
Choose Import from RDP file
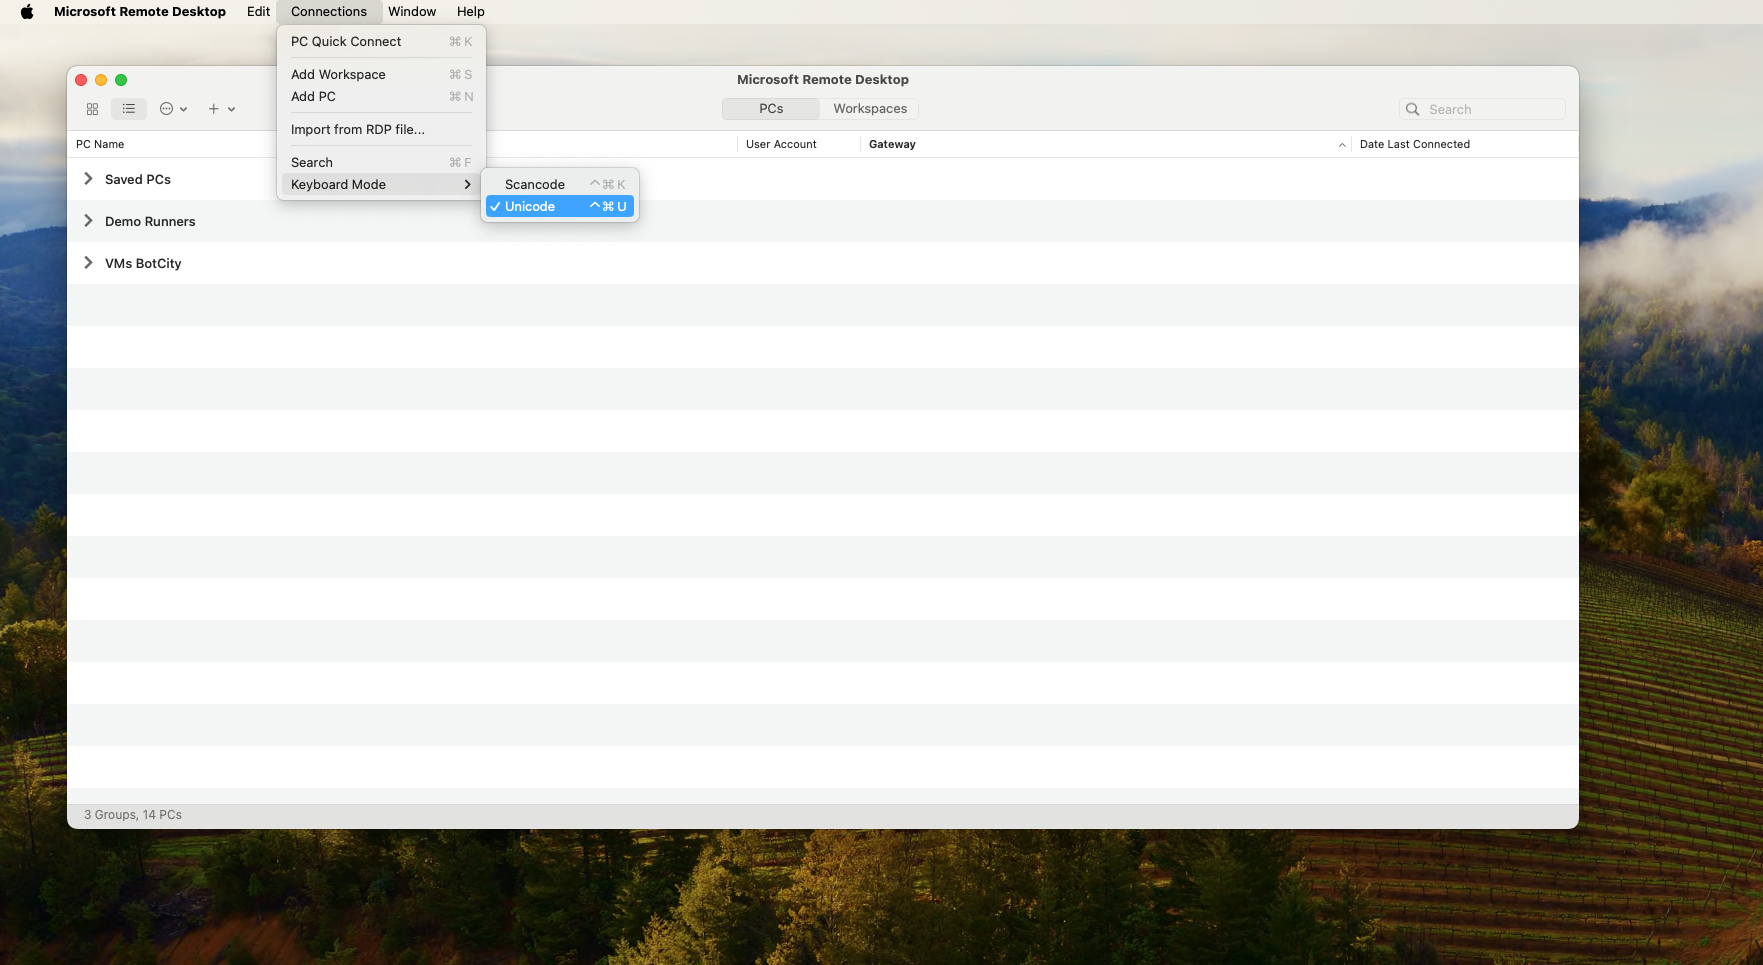pyautogui.click(x=381, y=129)
